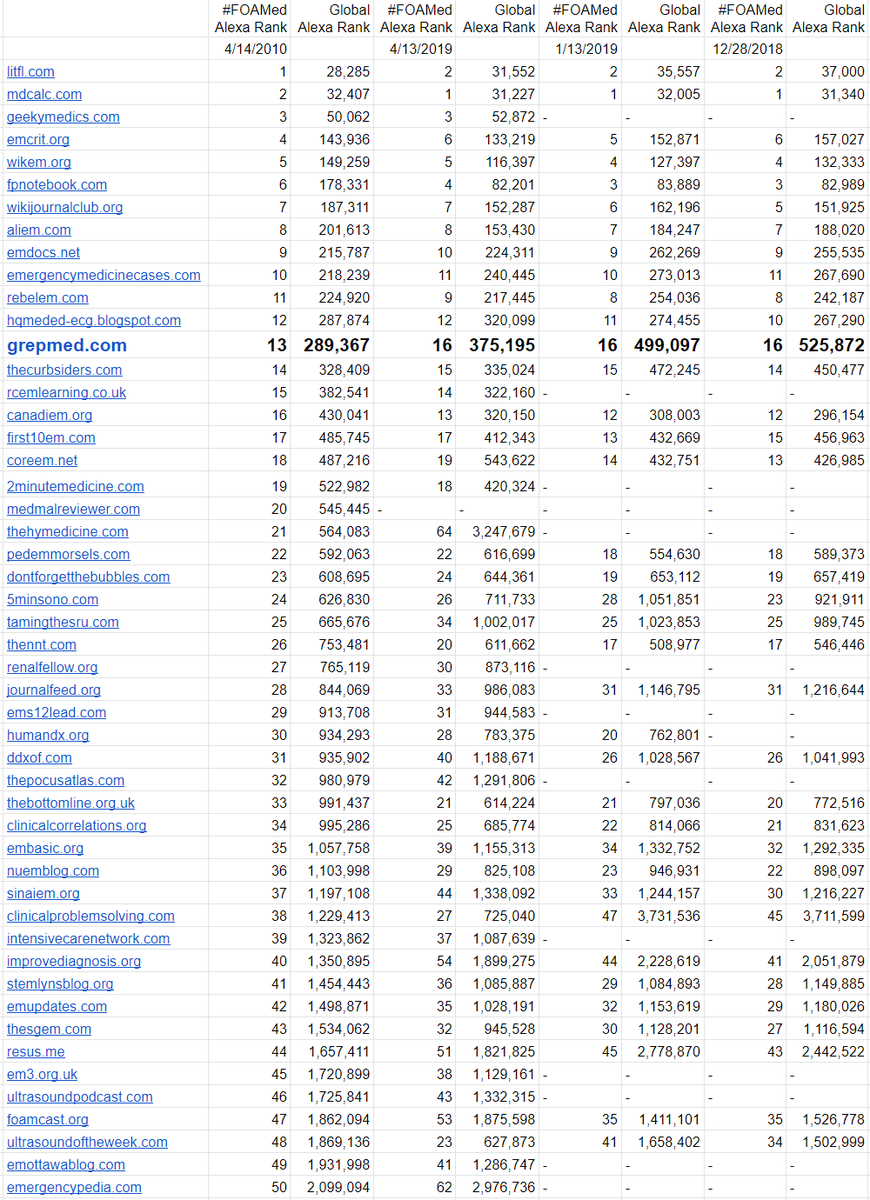Visit the rcemlearning.co.uk link
Image resolution: width=870 pixels, height=1200 pixels.
tap(67, 393)
